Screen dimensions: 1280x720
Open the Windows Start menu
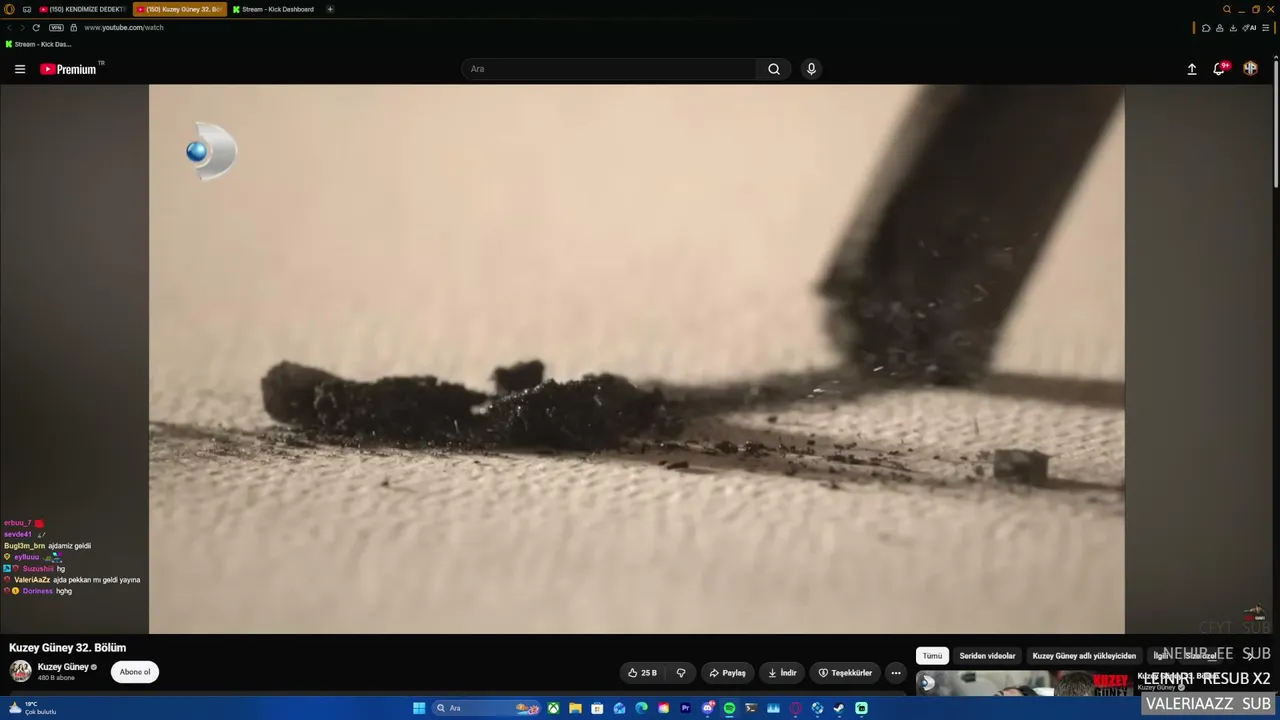point(419,708)
